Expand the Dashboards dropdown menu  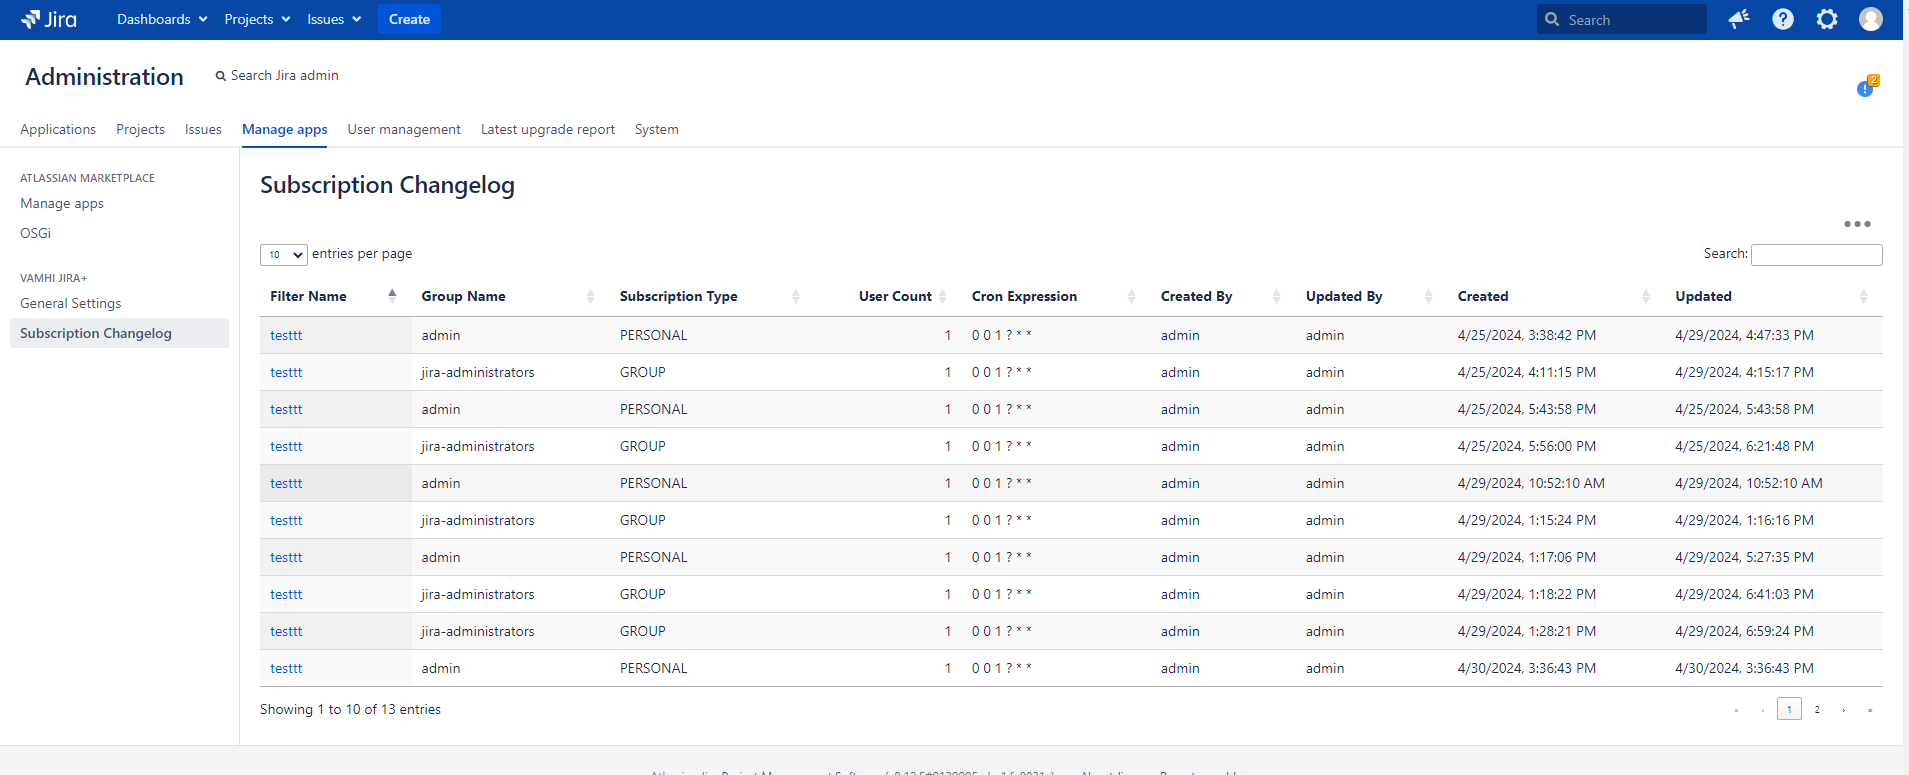pos(162,19)
